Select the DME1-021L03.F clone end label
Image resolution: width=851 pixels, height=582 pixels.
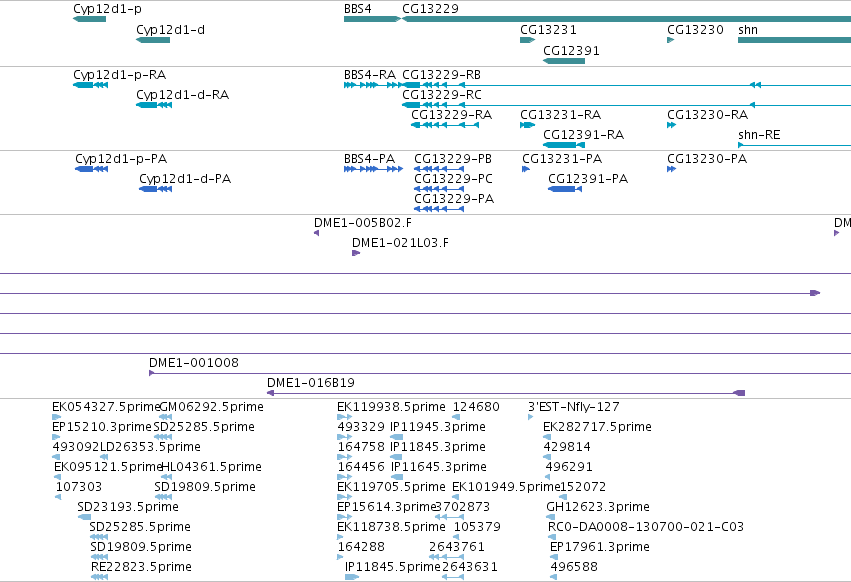pyautogui.click(x=401, y=243)
